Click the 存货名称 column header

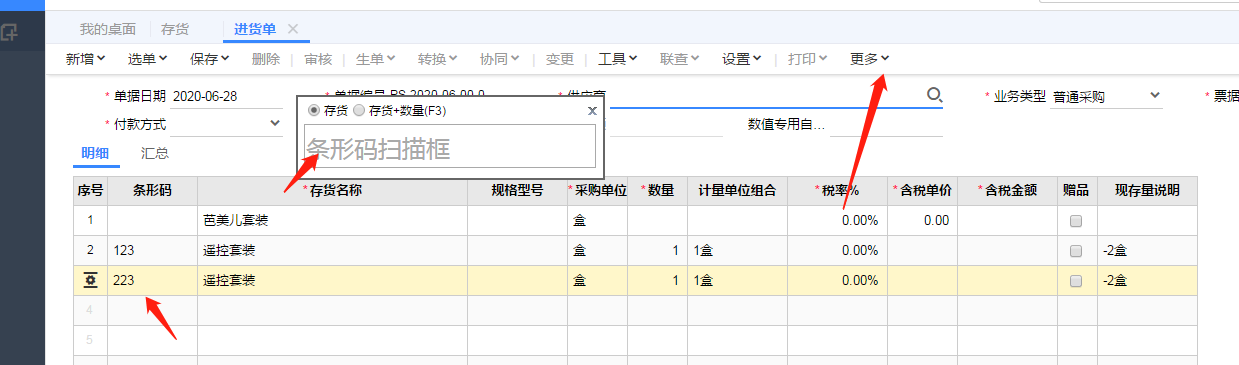pos(332,190)
